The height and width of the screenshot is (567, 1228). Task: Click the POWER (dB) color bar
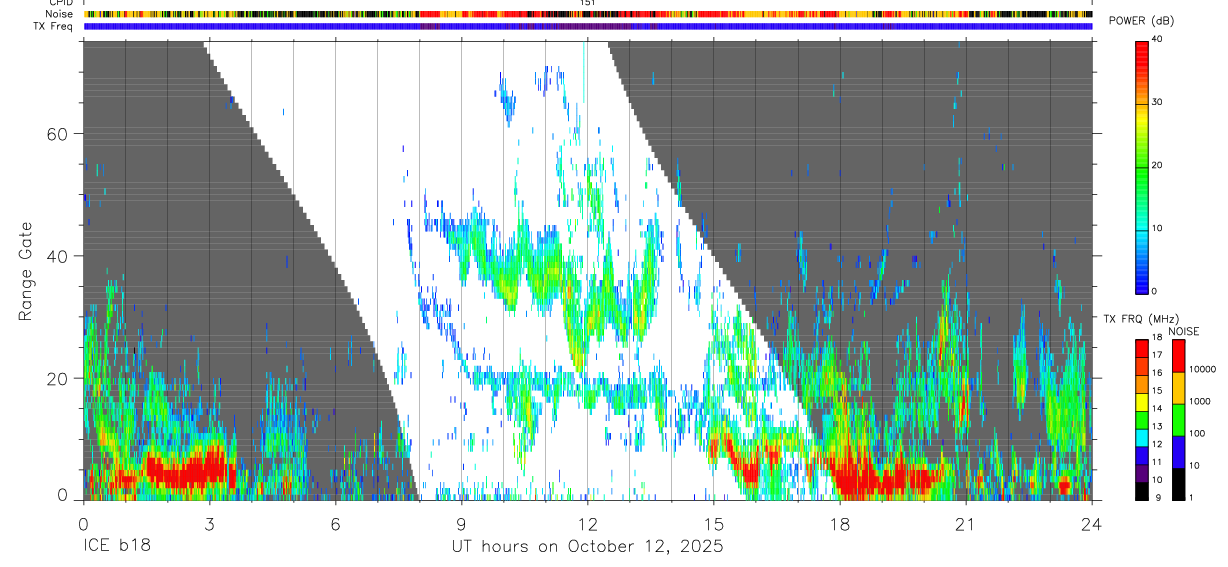[x=1141, y=166]
